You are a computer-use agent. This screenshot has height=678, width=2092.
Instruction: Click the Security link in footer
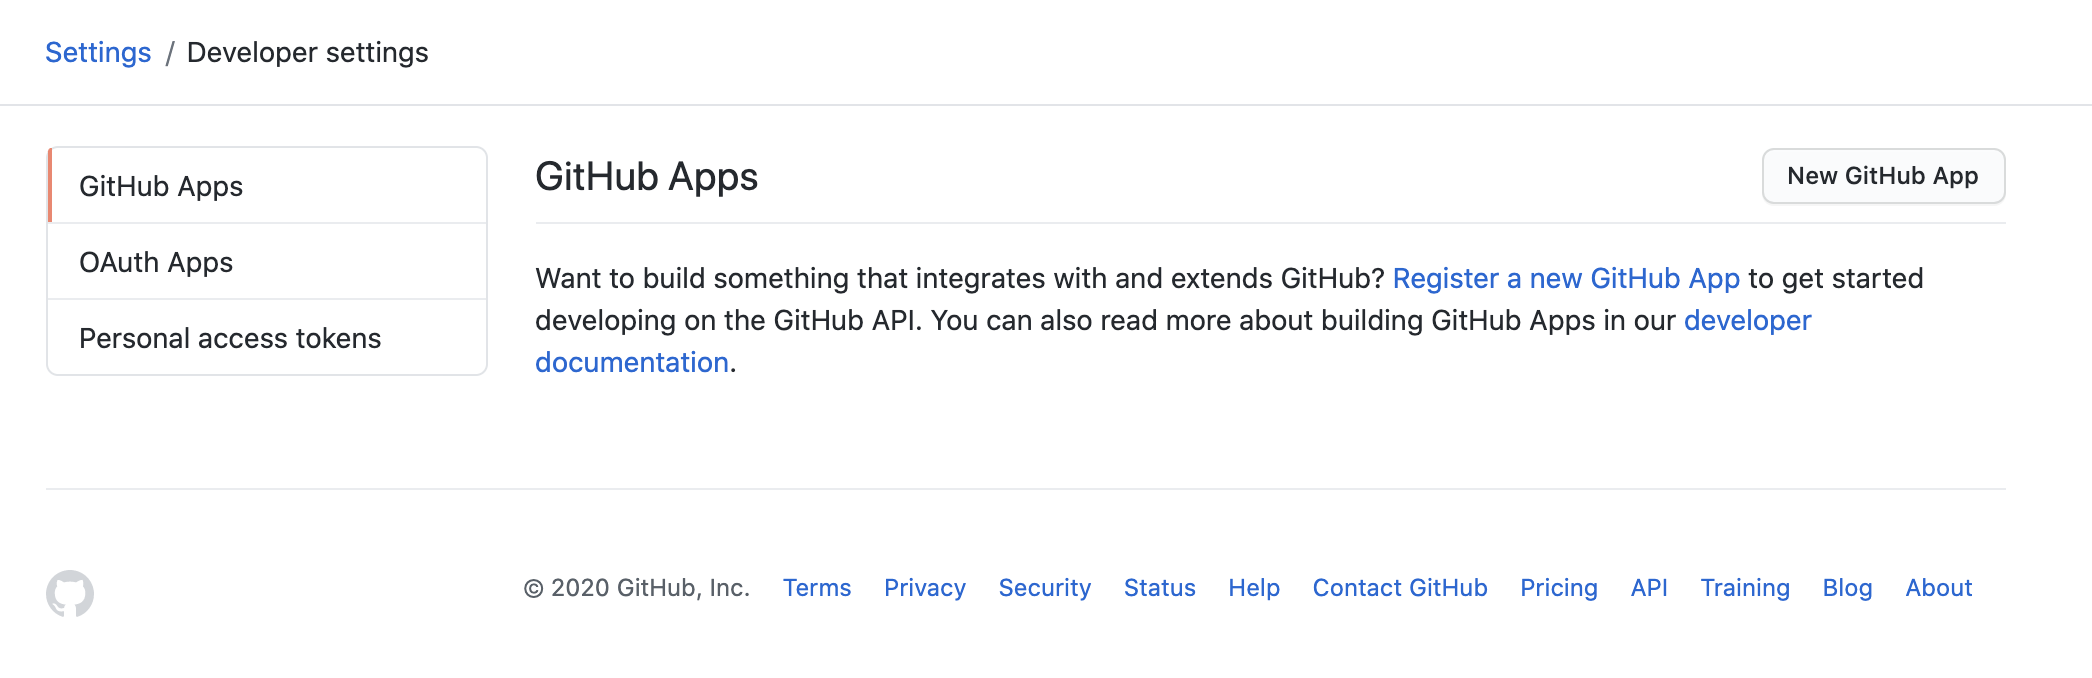click(1044, 588)
